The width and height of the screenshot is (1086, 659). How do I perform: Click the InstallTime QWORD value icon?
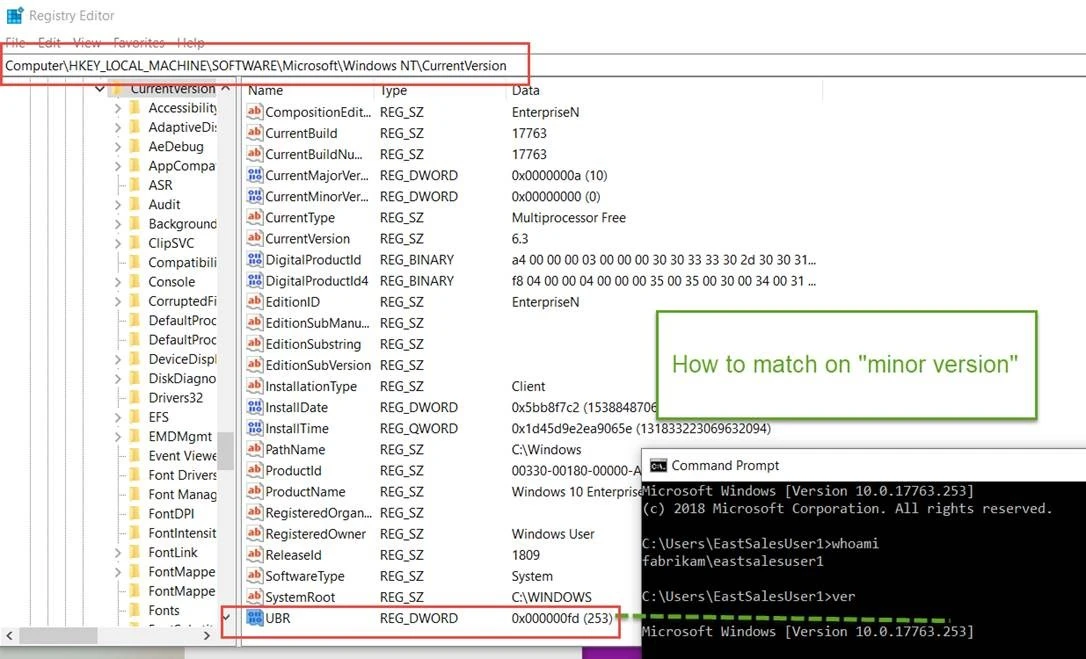[x=254, y=428]
